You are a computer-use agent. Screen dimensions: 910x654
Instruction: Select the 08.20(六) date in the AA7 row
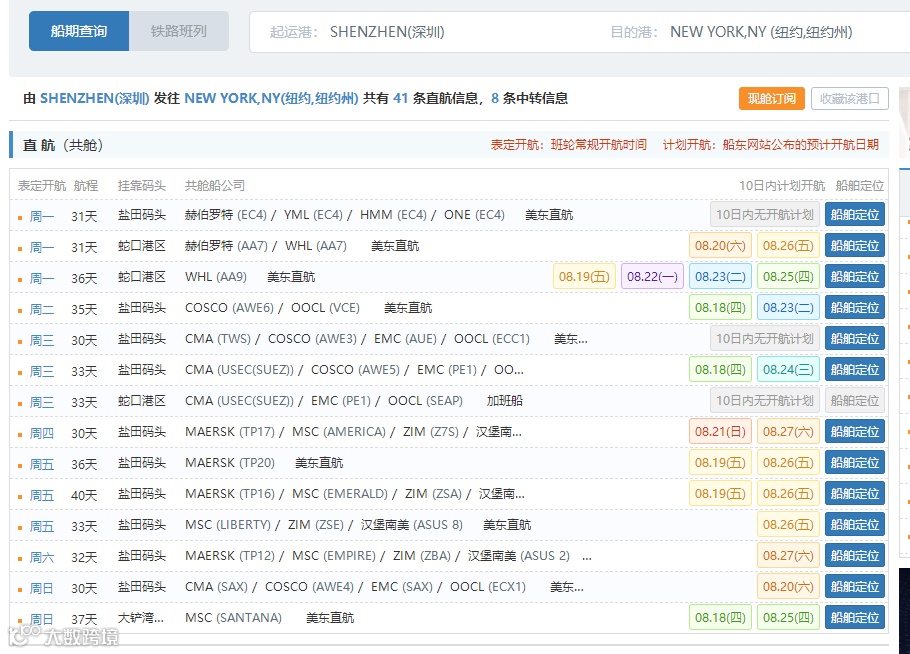click(720, 245)
